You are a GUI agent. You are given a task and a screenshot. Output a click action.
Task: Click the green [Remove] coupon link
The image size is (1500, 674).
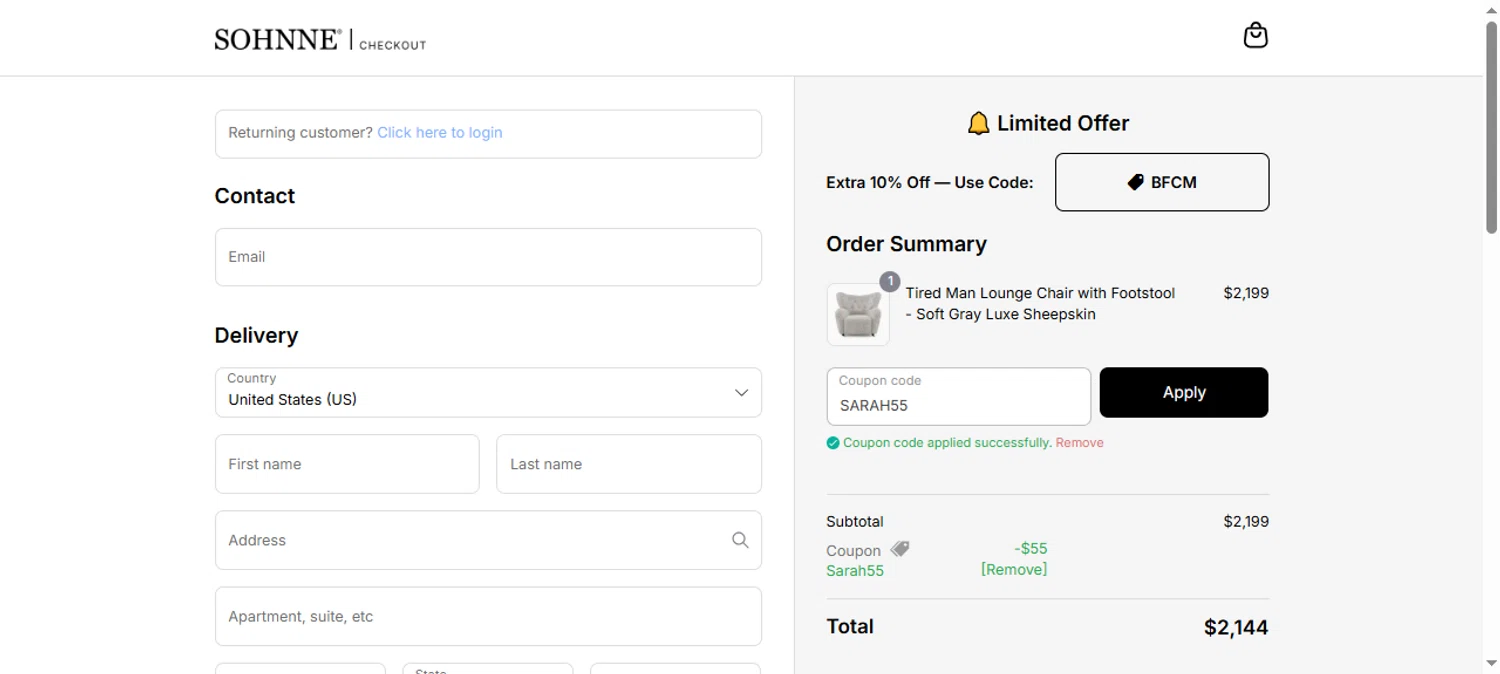pos(1014,570)
